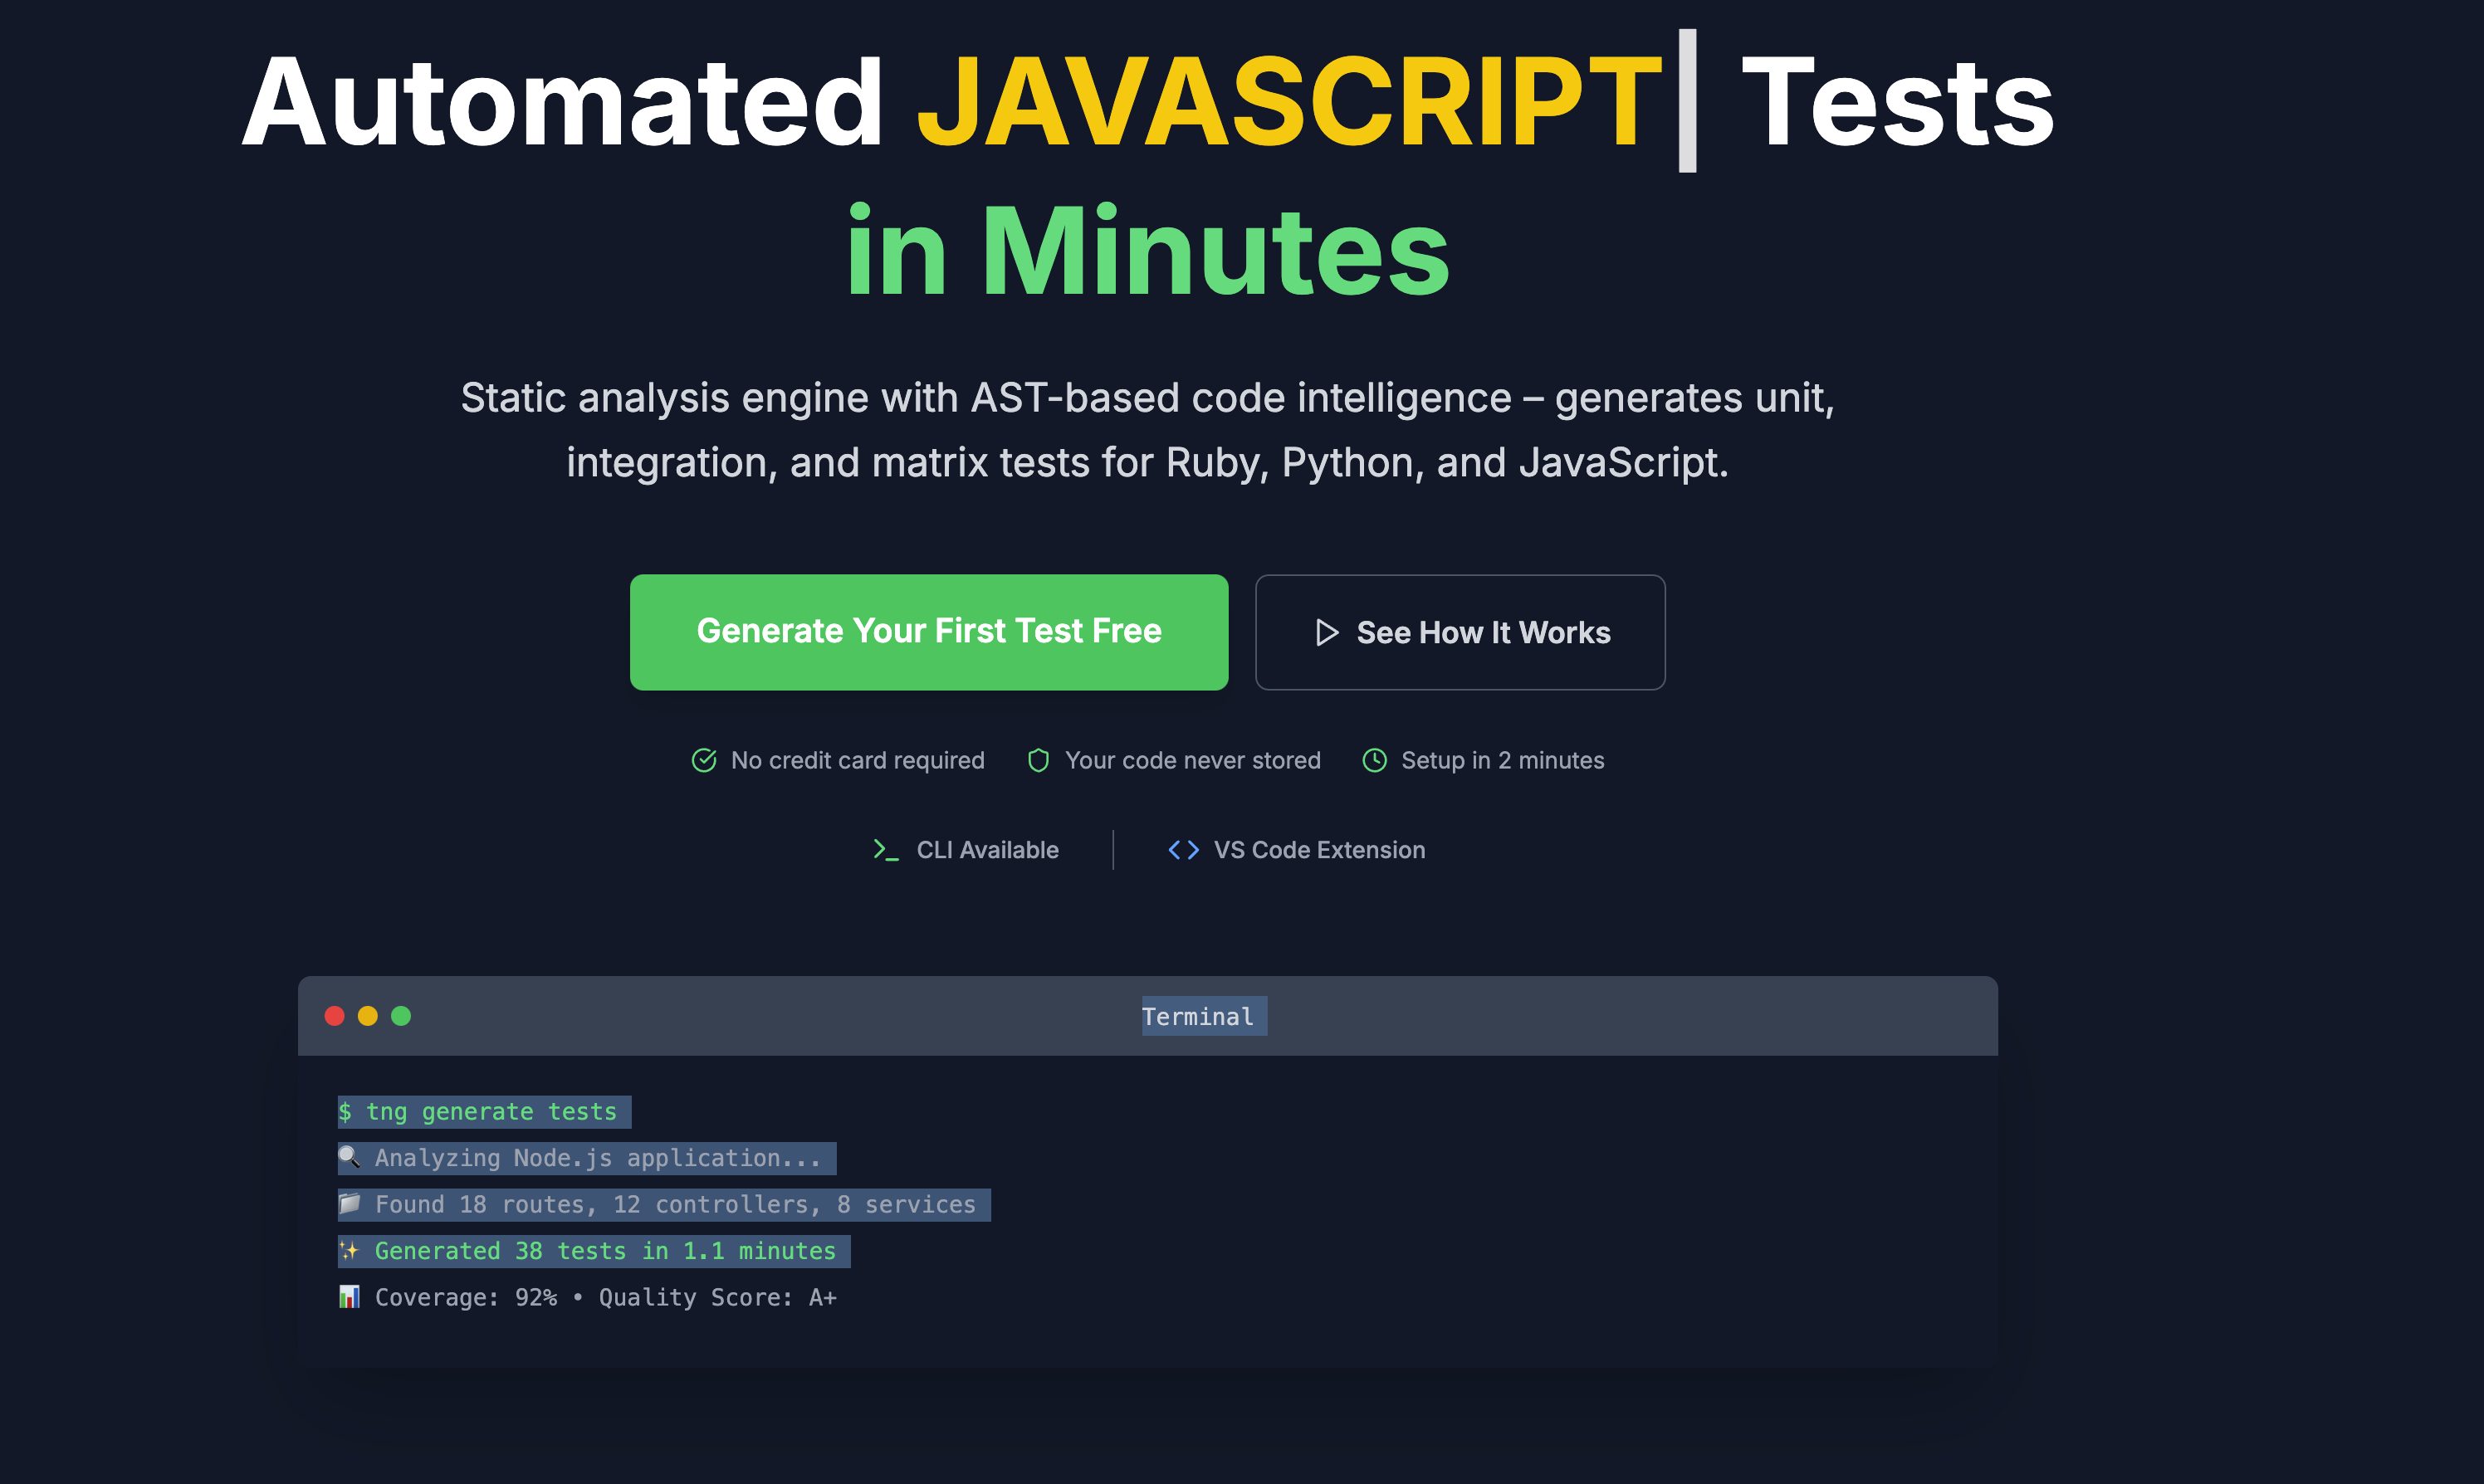Click the sparkles emoji beside Generated 38 tests

(x=349, y=1251)
